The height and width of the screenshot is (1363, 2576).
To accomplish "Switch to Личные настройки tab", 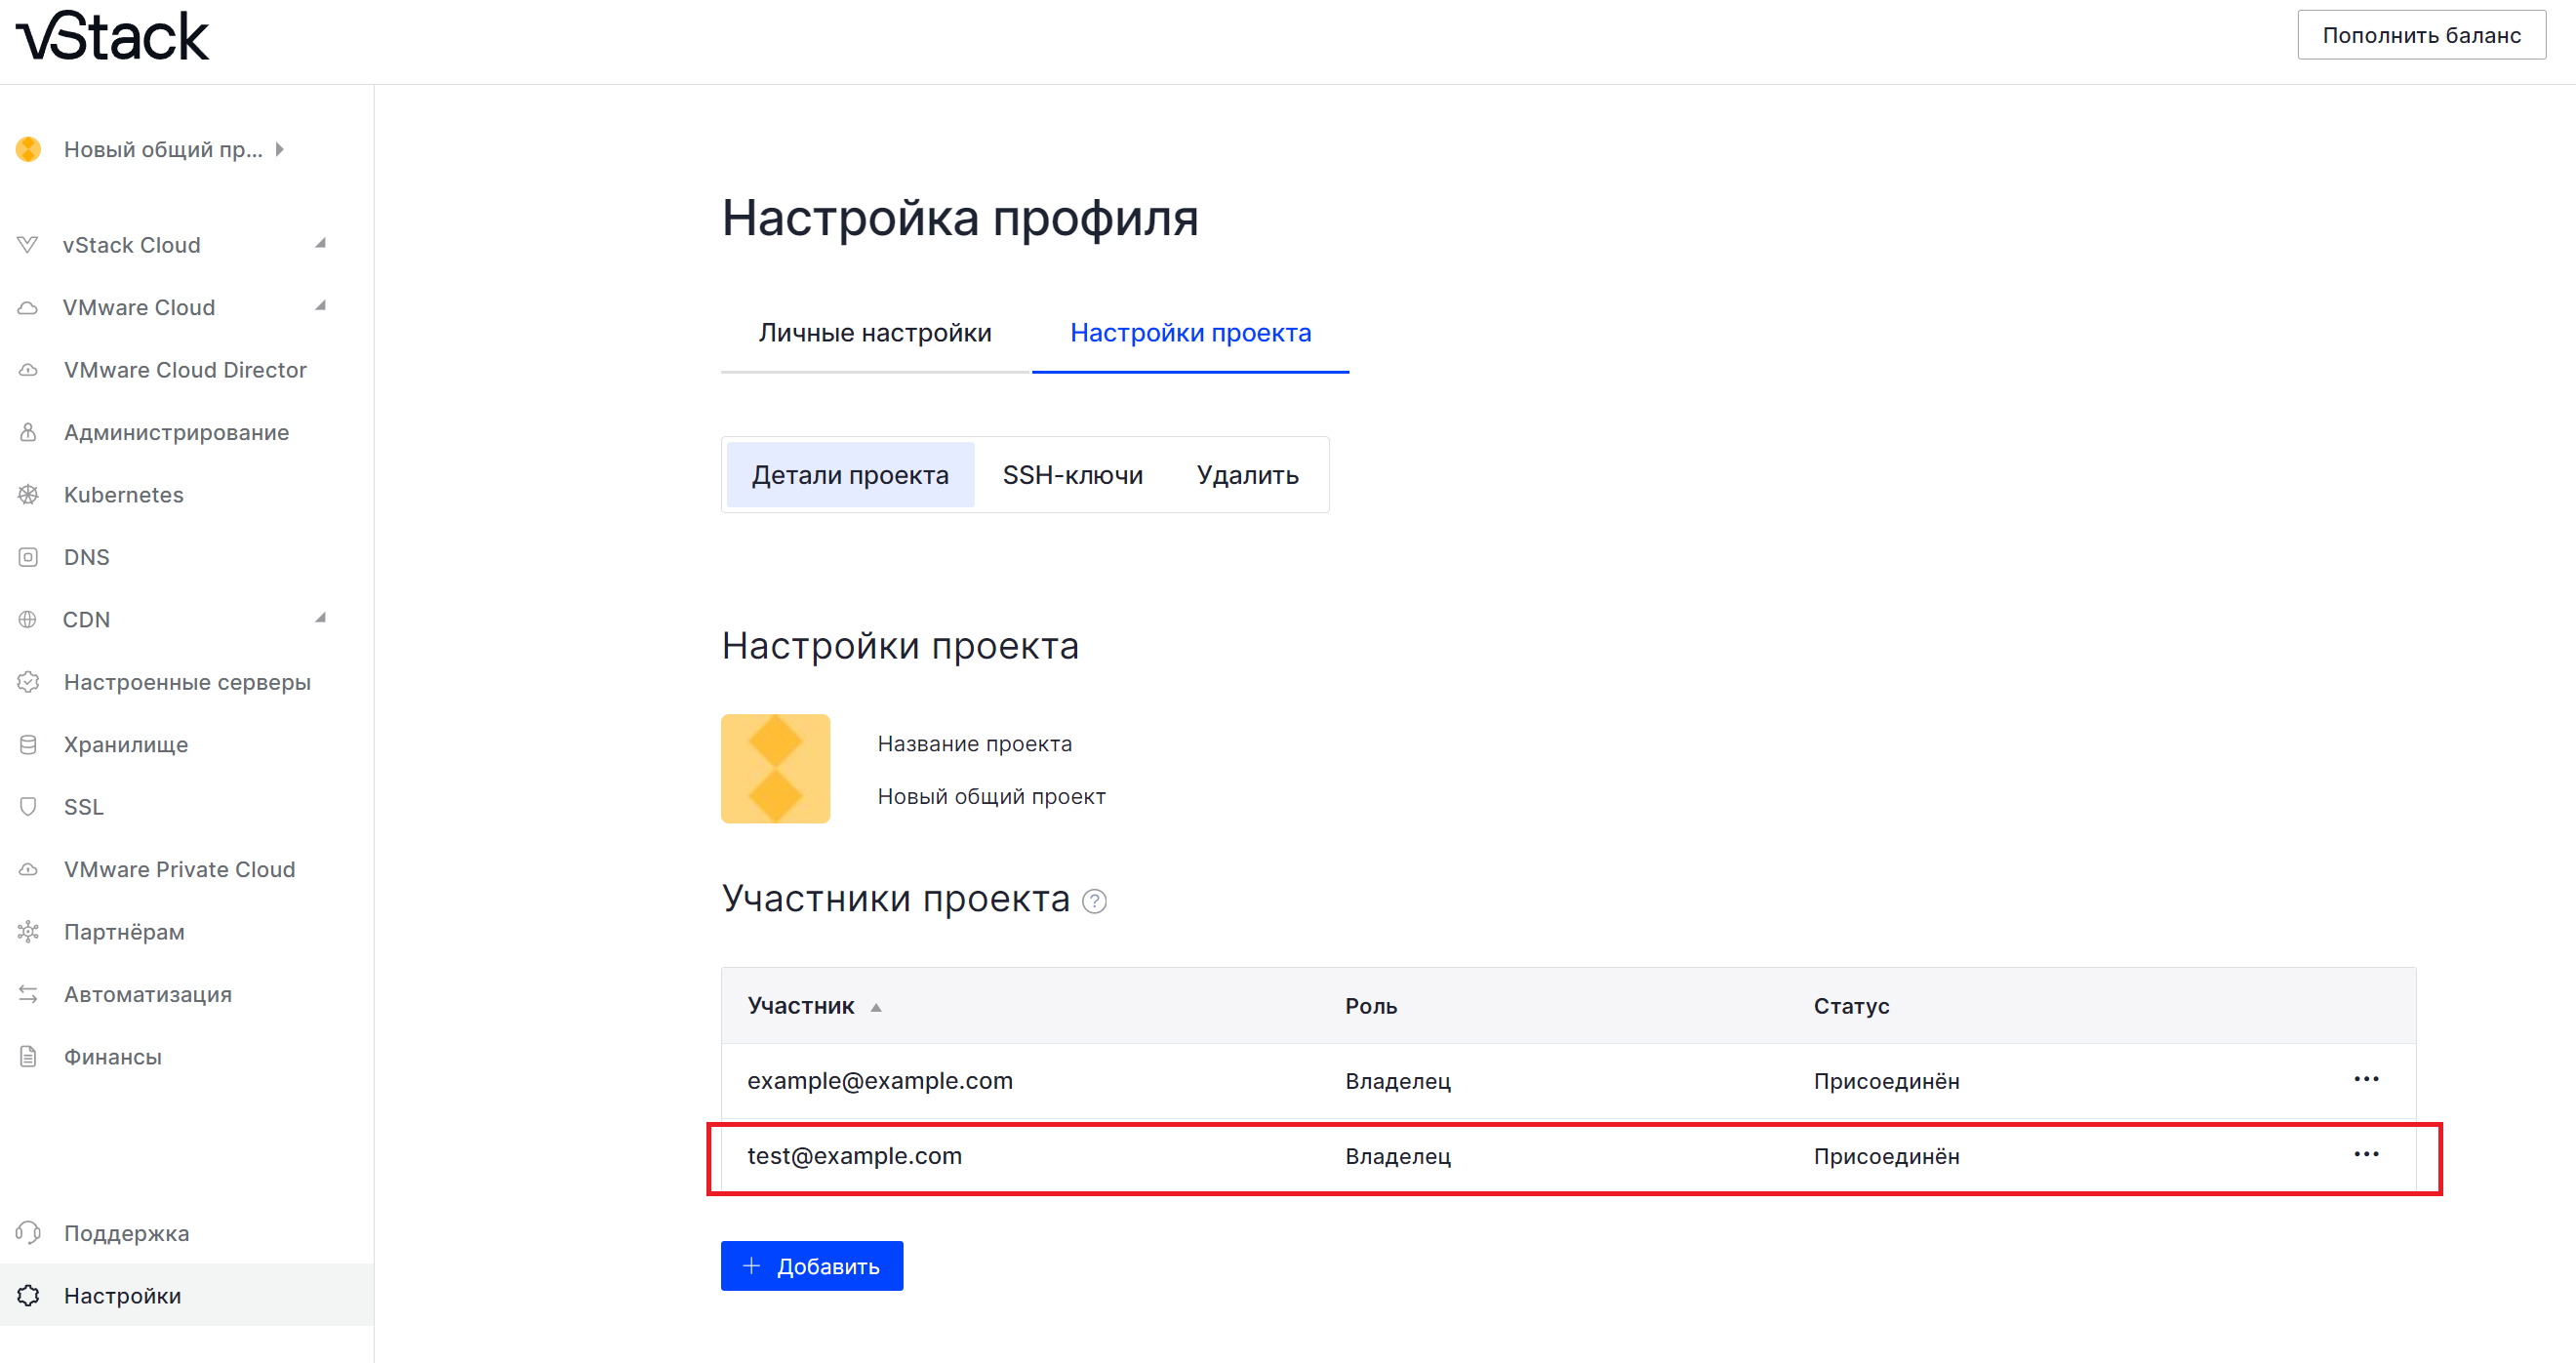I will [x=875, y=333].
